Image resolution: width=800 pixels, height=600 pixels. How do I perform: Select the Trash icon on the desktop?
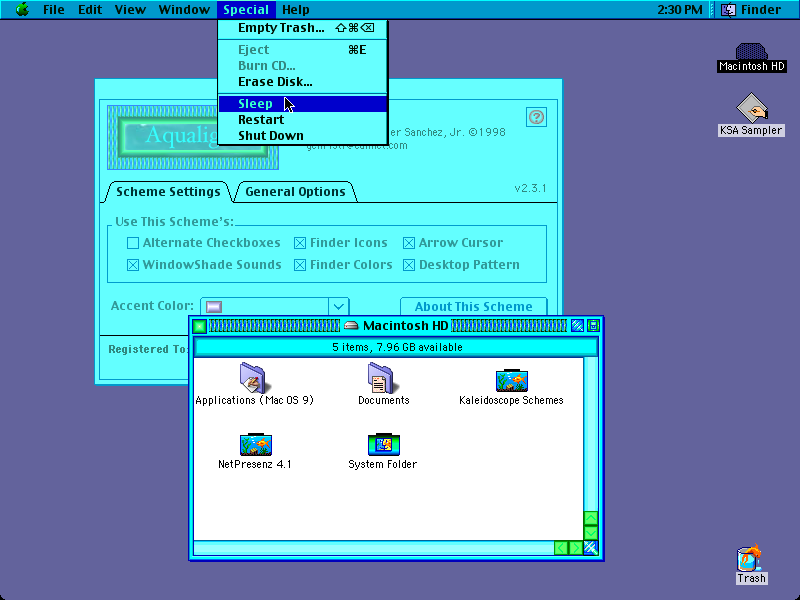749,558
